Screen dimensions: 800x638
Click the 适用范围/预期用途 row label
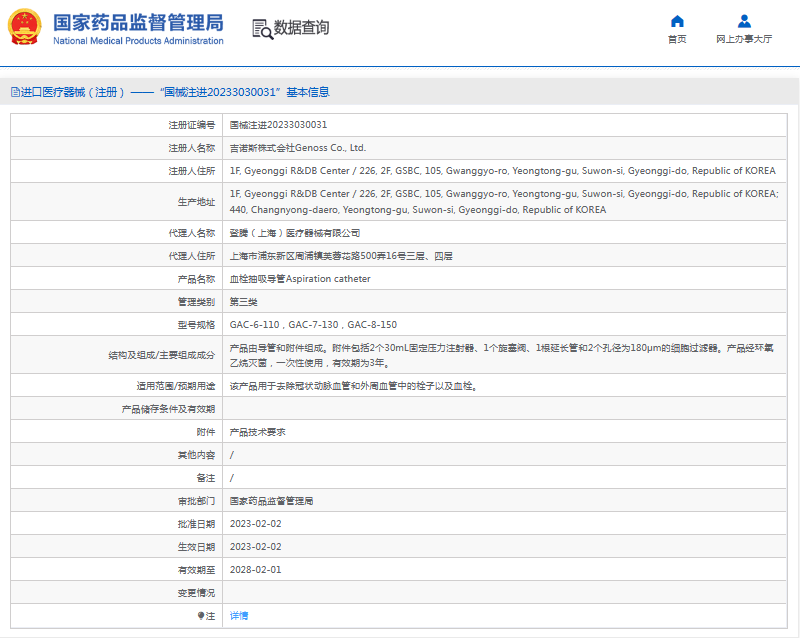pyautogui.click(x=176, y=386)
